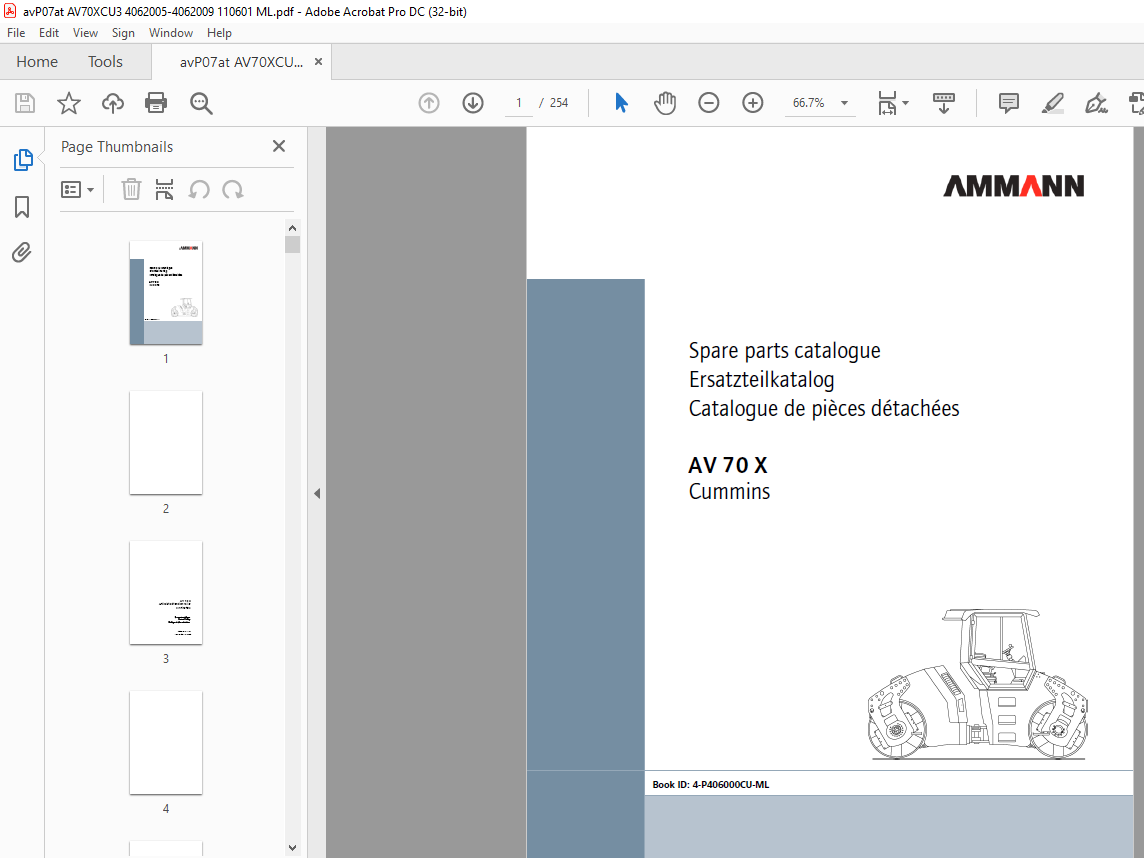Open the sign document pen tool

(x=1096, y=103)
